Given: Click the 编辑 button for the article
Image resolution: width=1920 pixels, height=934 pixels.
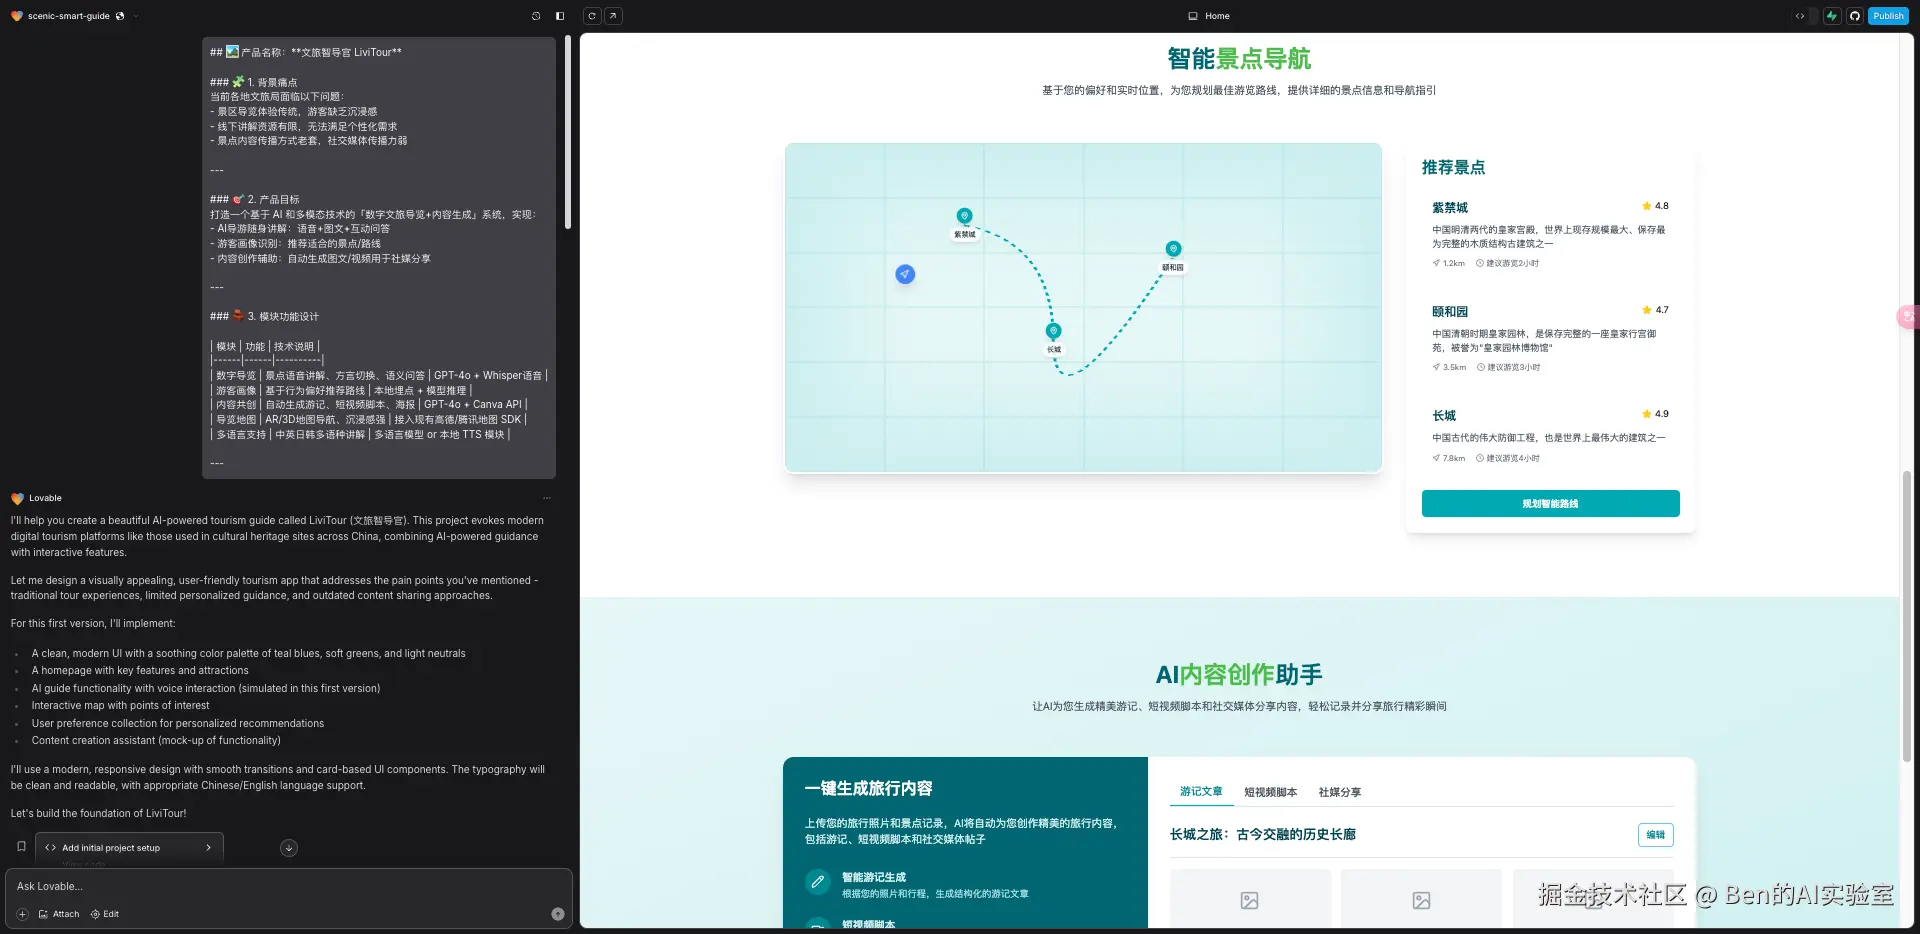Looking at the screenshot, I should coord(1656,835).
